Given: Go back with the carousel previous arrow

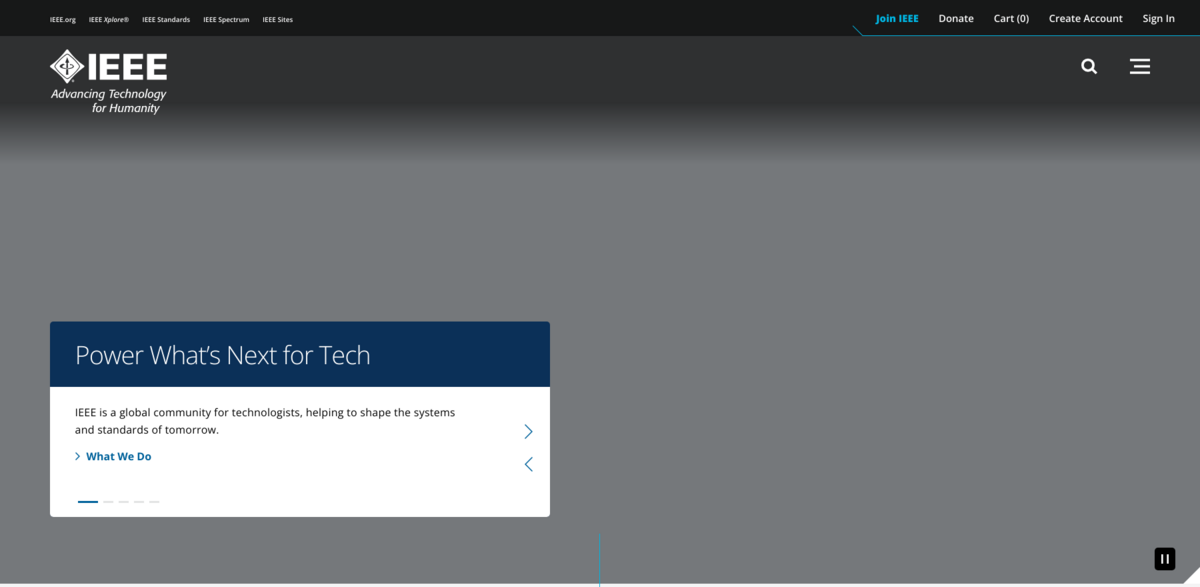Looking at the screenshot, I should point(528,464).
